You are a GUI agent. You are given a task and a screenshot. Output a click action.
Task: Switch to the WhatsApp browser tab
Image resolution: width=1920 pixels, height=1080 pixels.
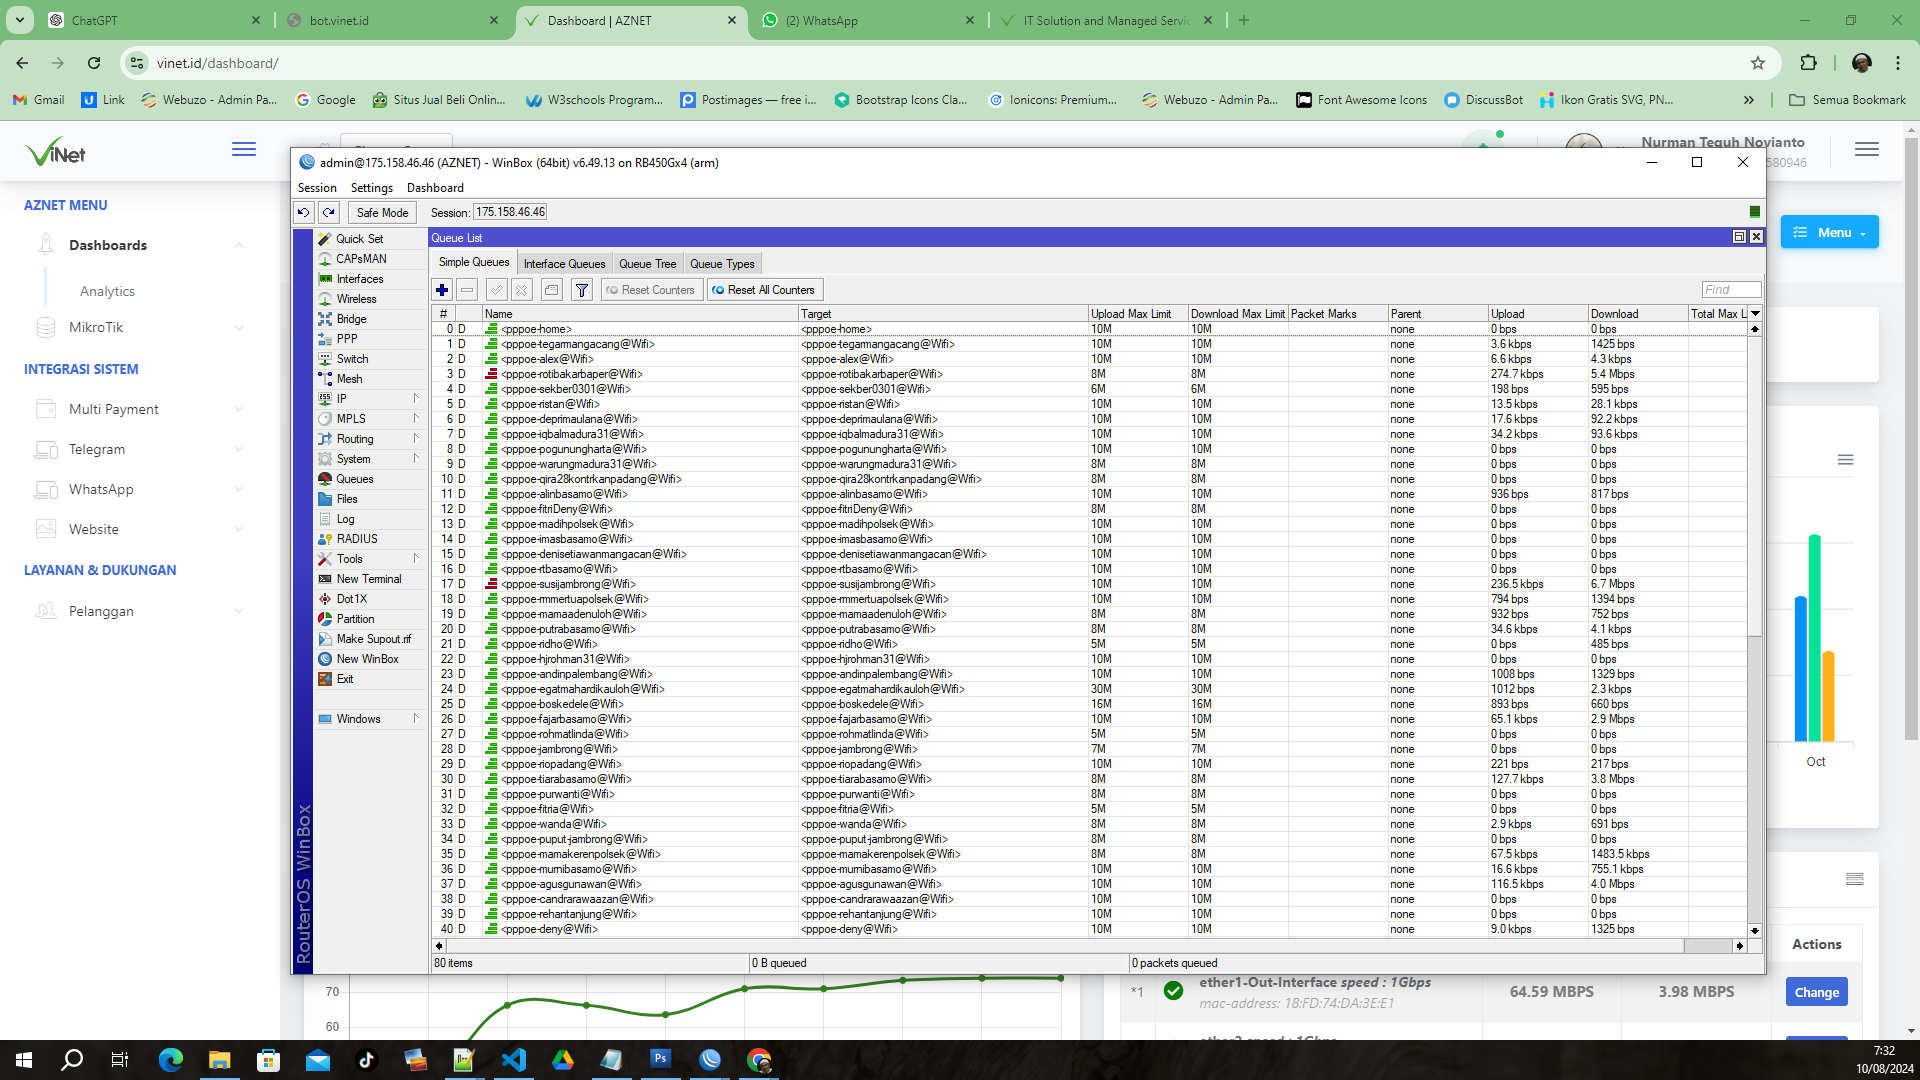[x=868, y=20]
